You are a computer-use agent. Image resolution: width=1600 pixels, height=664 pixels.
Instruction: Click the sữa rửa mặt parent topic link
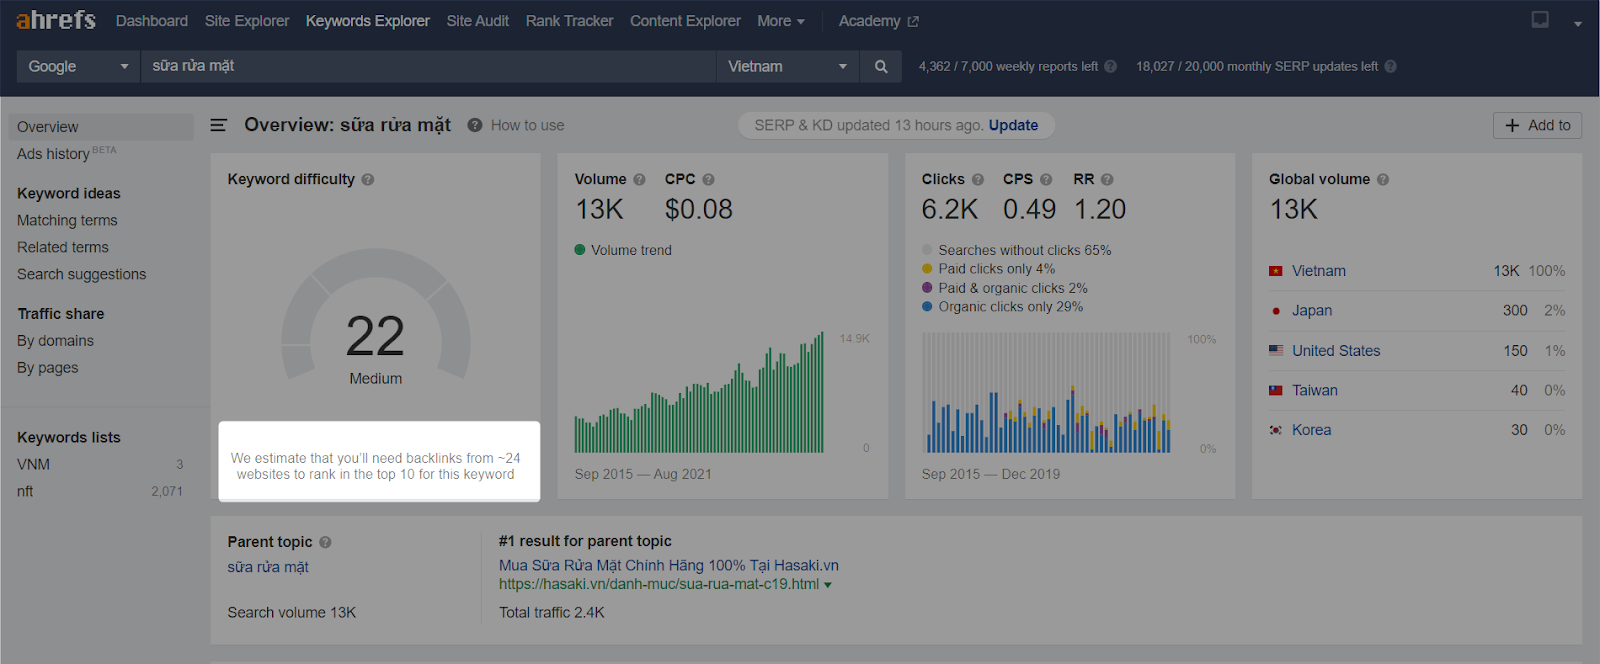(268, 567)
